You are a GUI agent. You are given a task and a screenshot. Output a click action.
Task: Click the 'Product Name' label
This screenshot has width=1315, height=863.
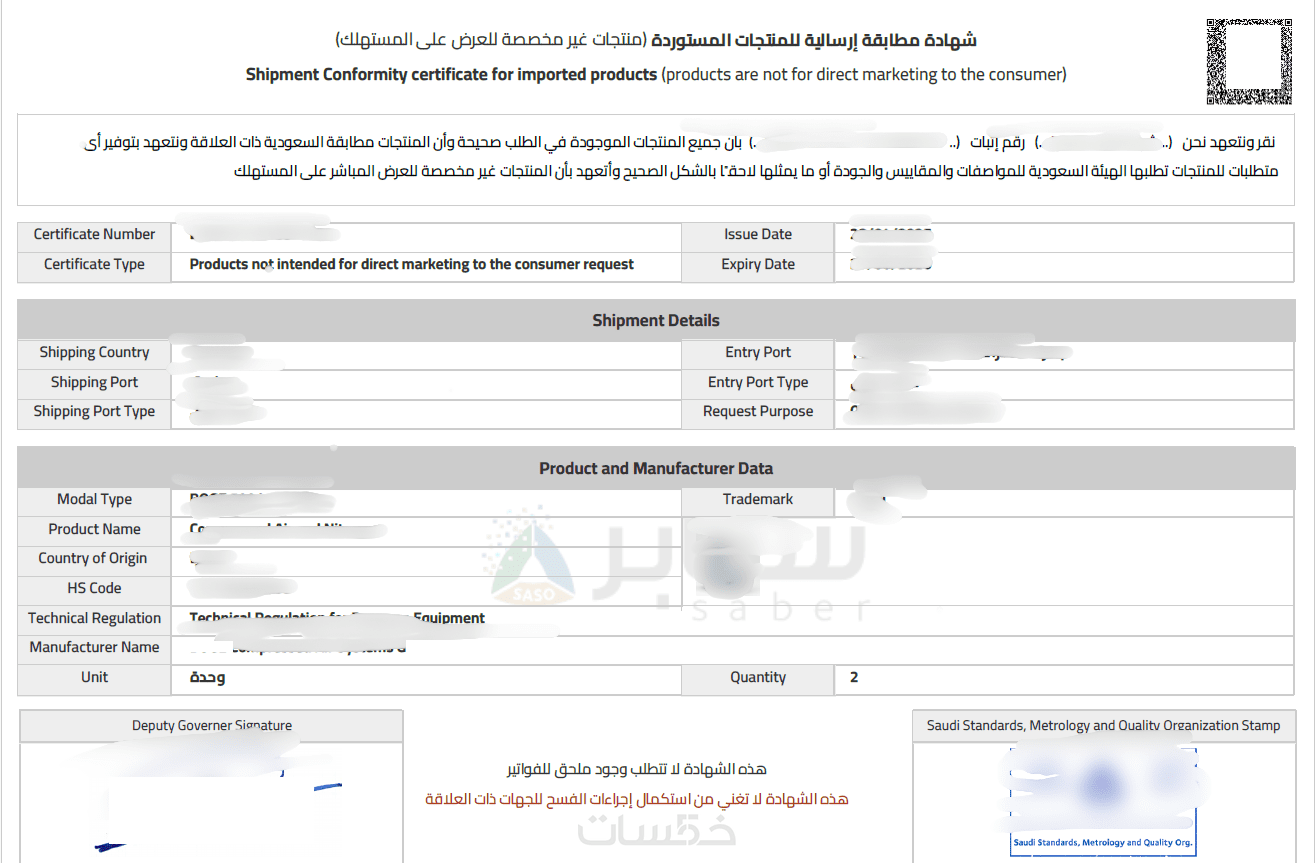point(94,529)
